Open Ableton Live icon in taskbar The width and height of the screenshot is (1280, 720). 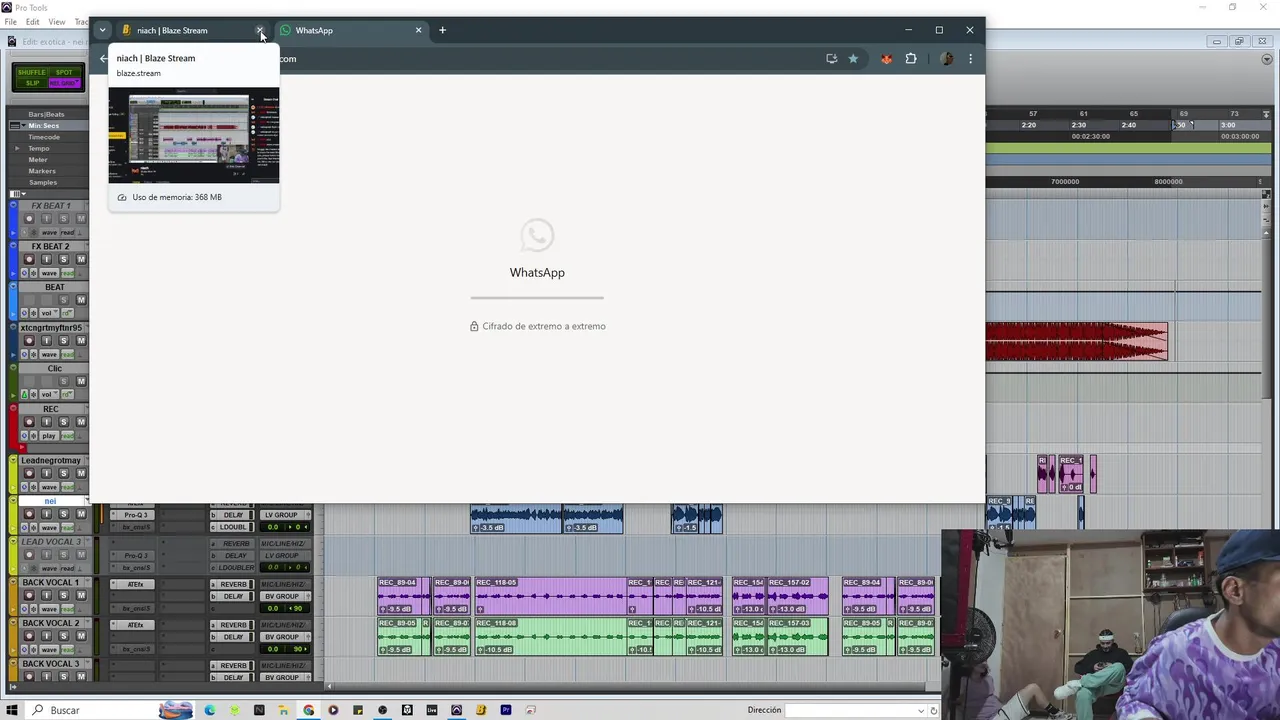pyautogui.click(x=432, y=710)
